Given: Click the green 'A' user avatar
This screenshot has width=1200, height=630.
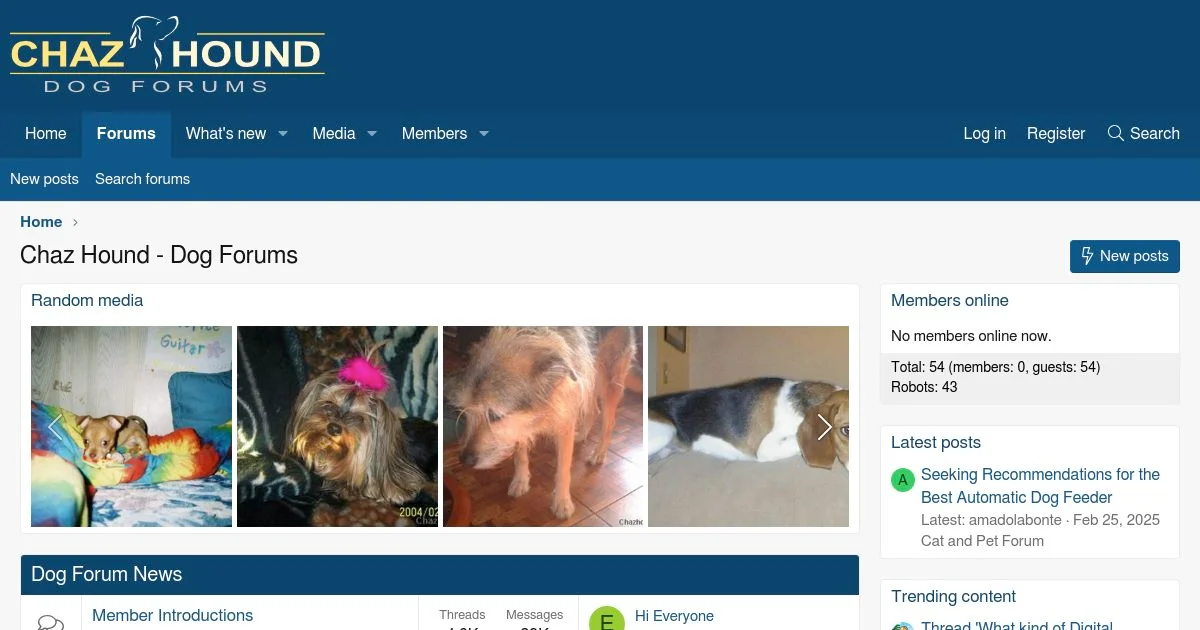Looking at the screenshot, I should pos(903,480).
